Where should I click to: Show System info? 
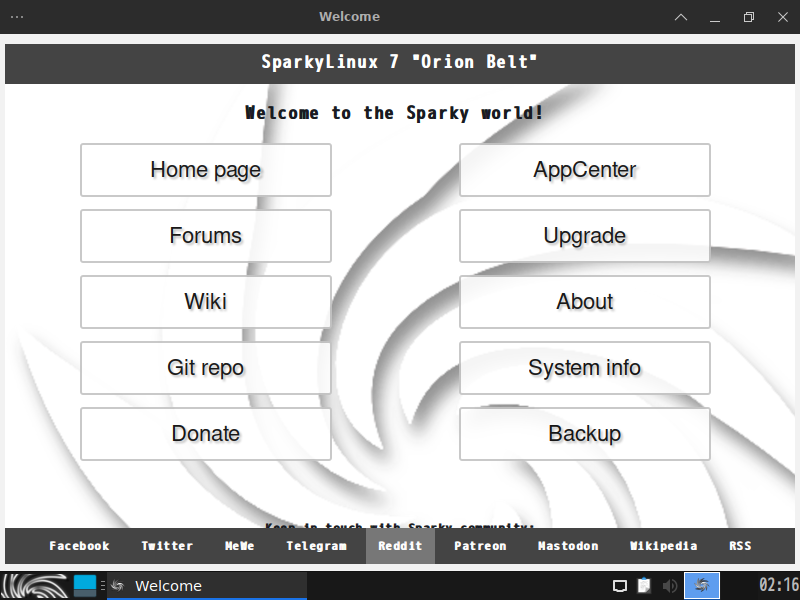click(585, 368)
